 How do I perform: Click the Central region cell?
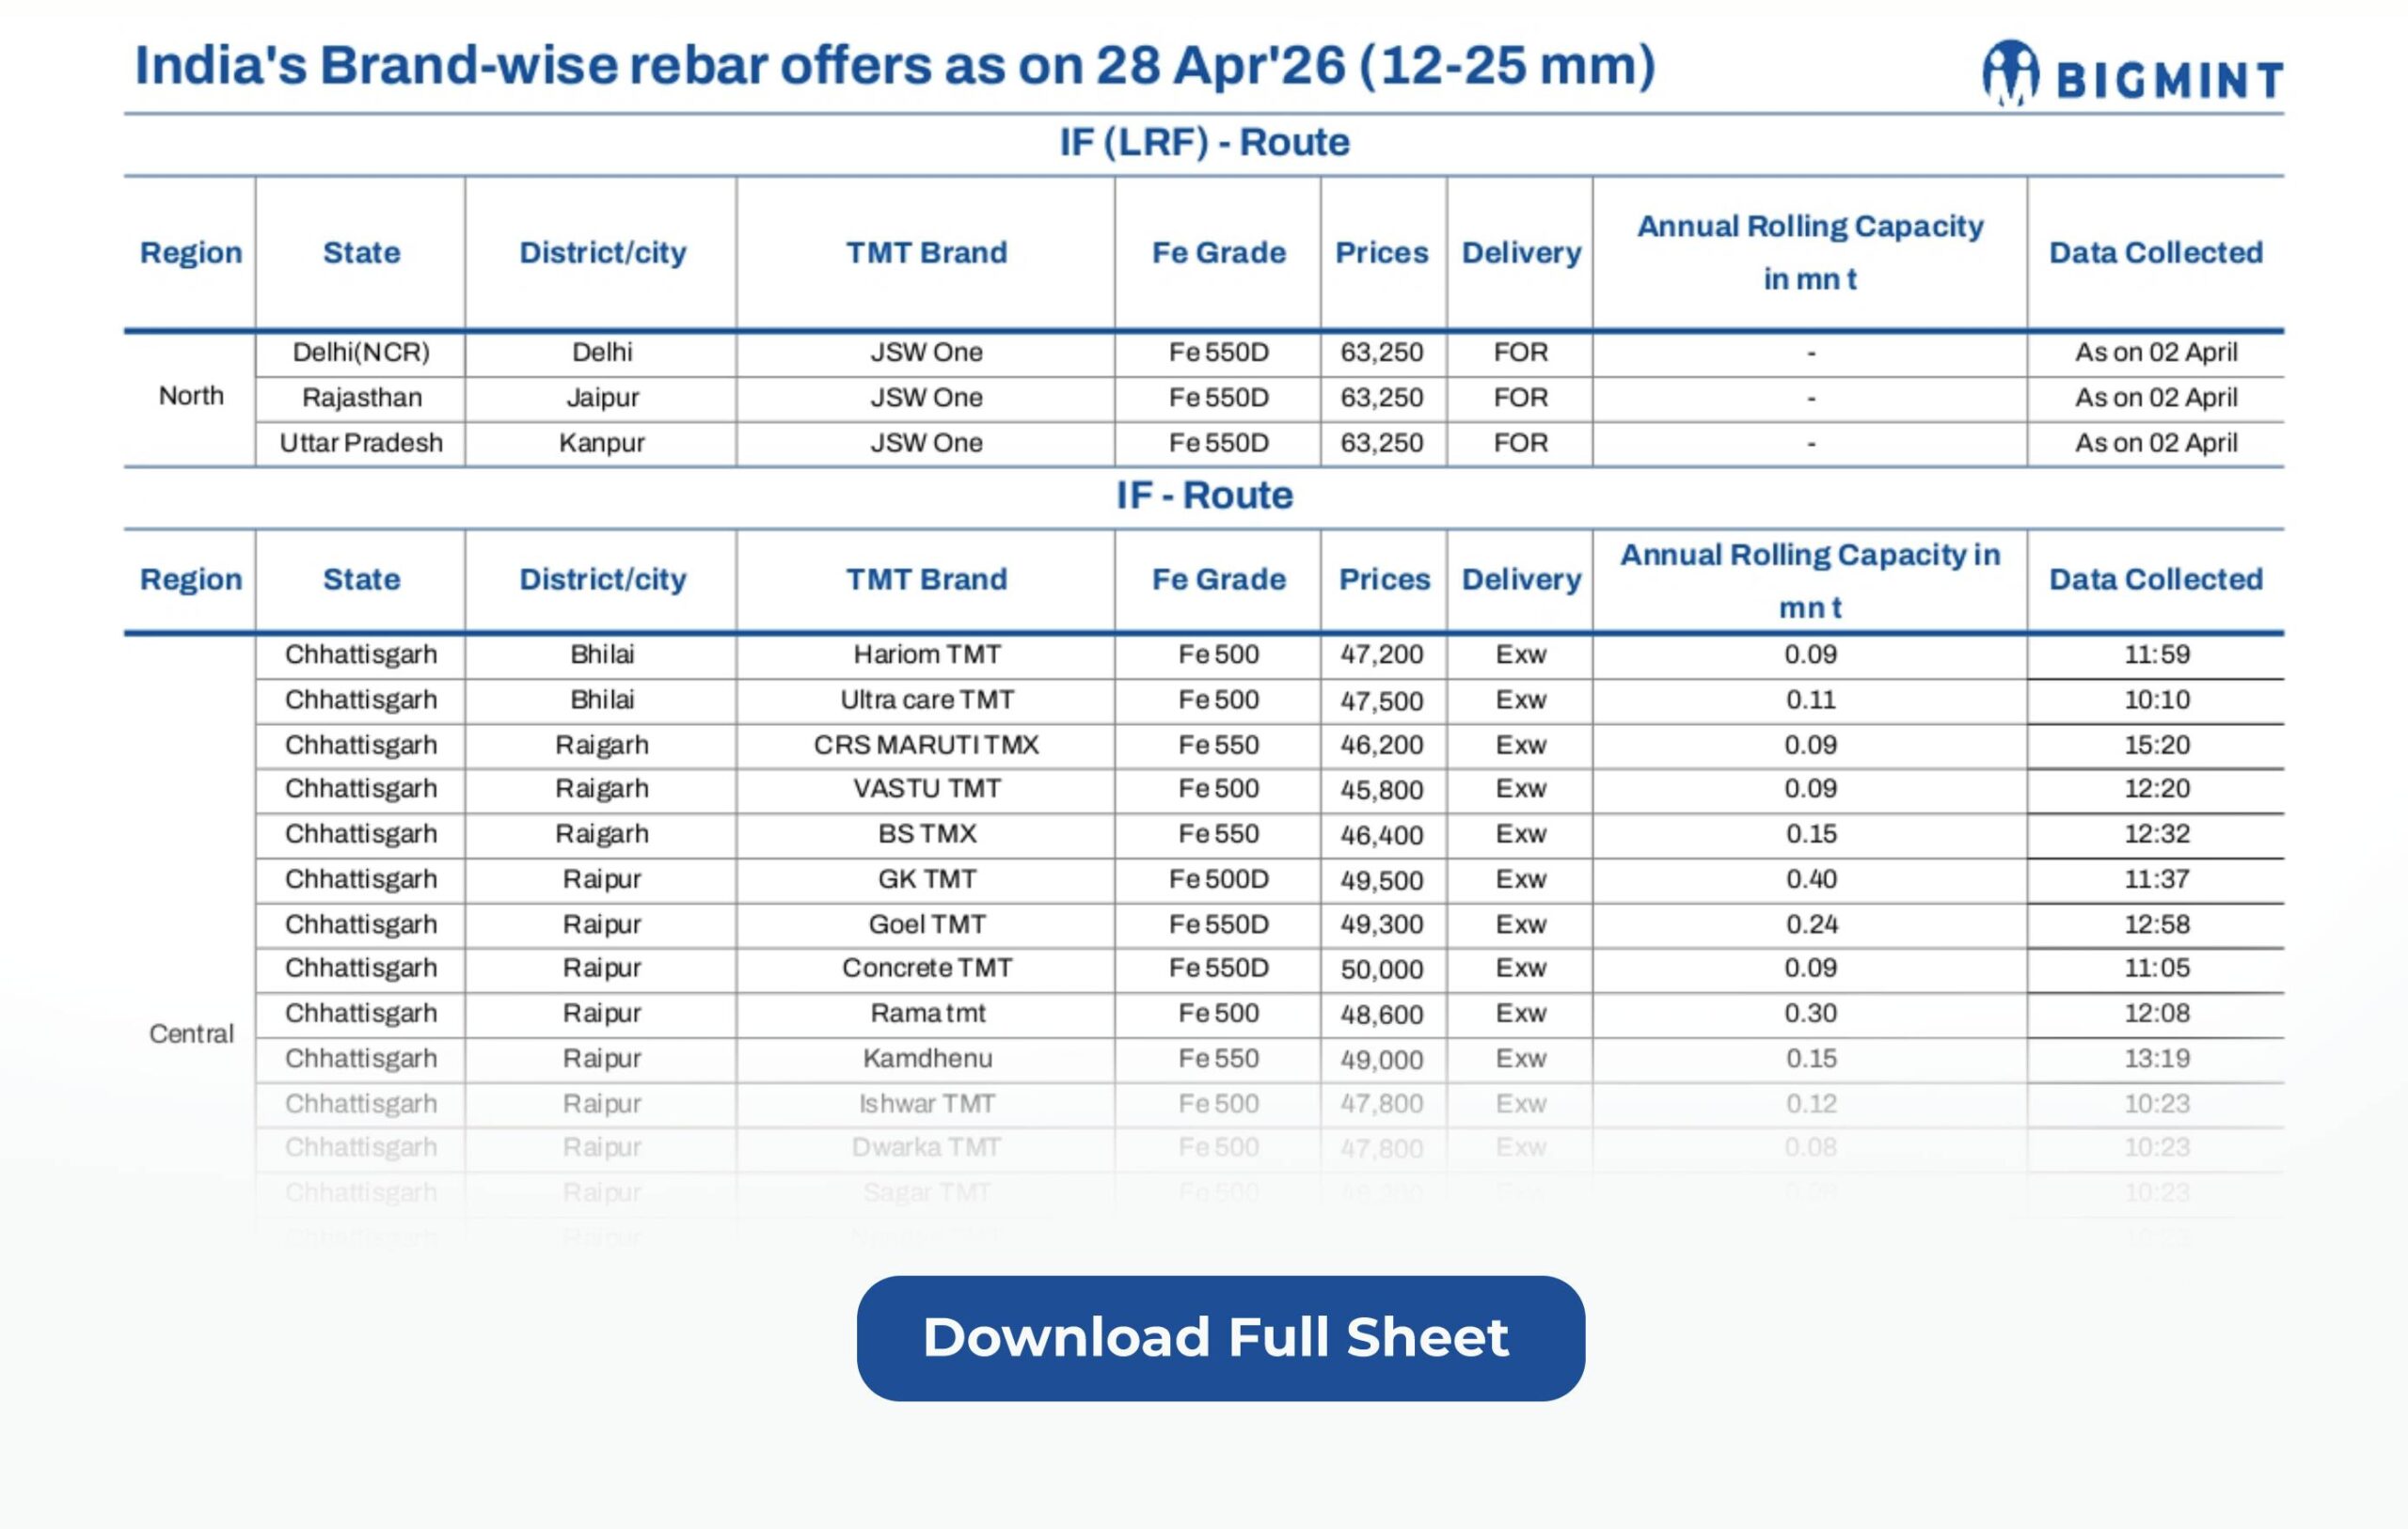pyautogui.click(x=190, y=1033)
